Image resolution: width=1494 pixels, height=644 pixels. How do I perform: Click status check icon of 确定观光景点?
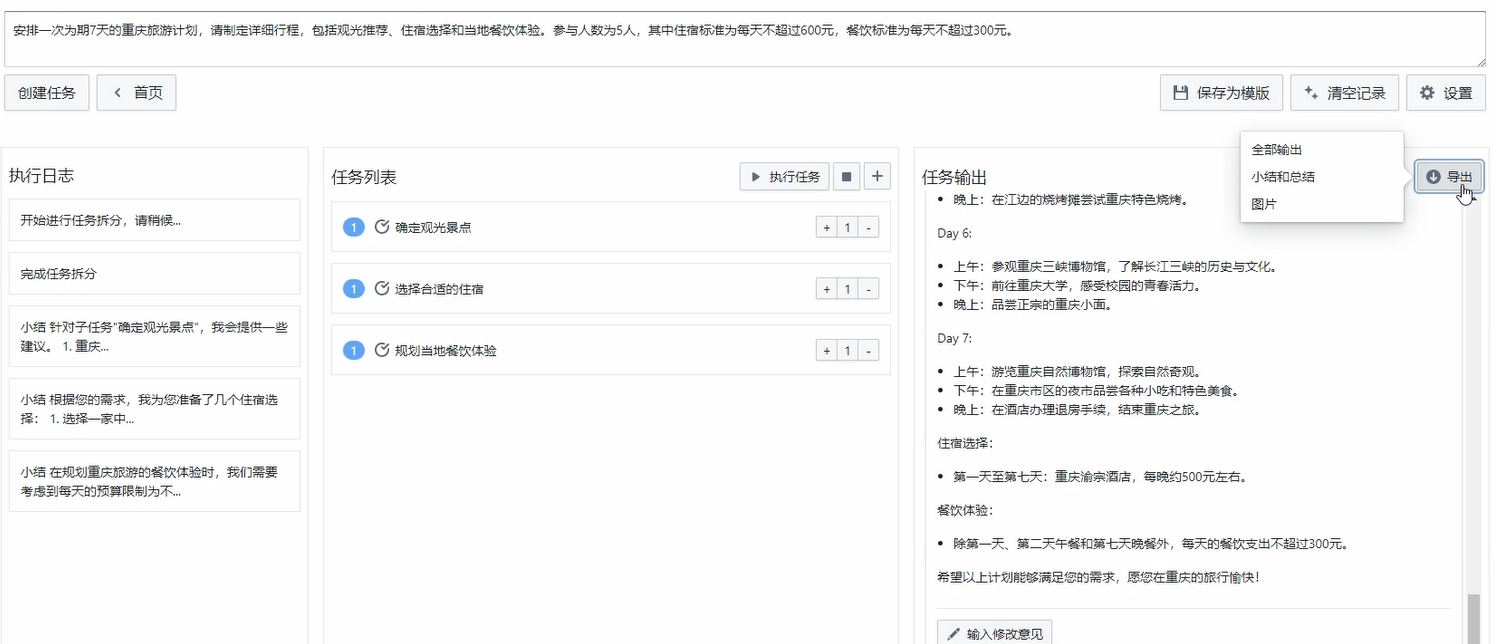pyautogui.click(x=381, y=227)
